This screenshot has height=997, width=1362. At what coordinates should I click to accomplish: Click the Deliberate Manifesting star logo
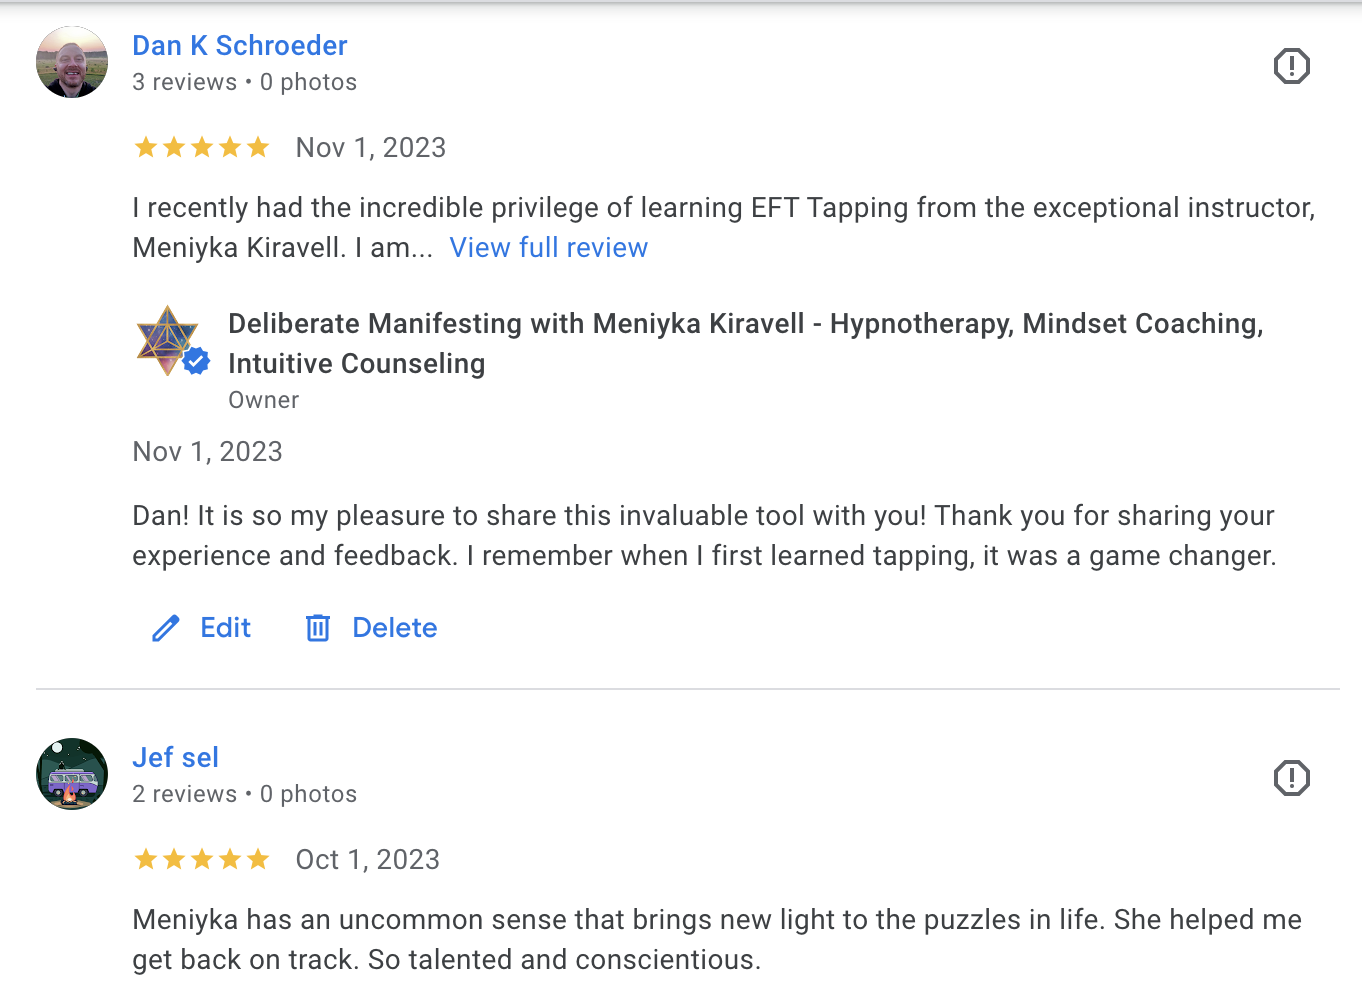(x=165, y=338)
